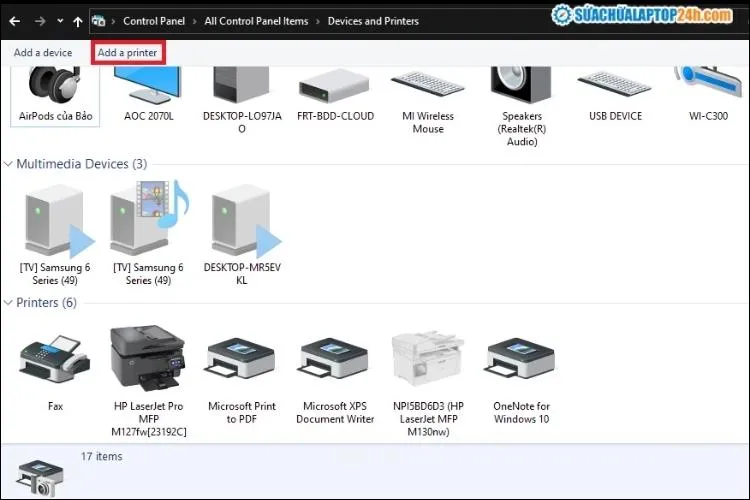Select the Microsoft Print to PDF icon
Image resolution: width=750 pixels, height=500 pixels.
coord(241,360)
